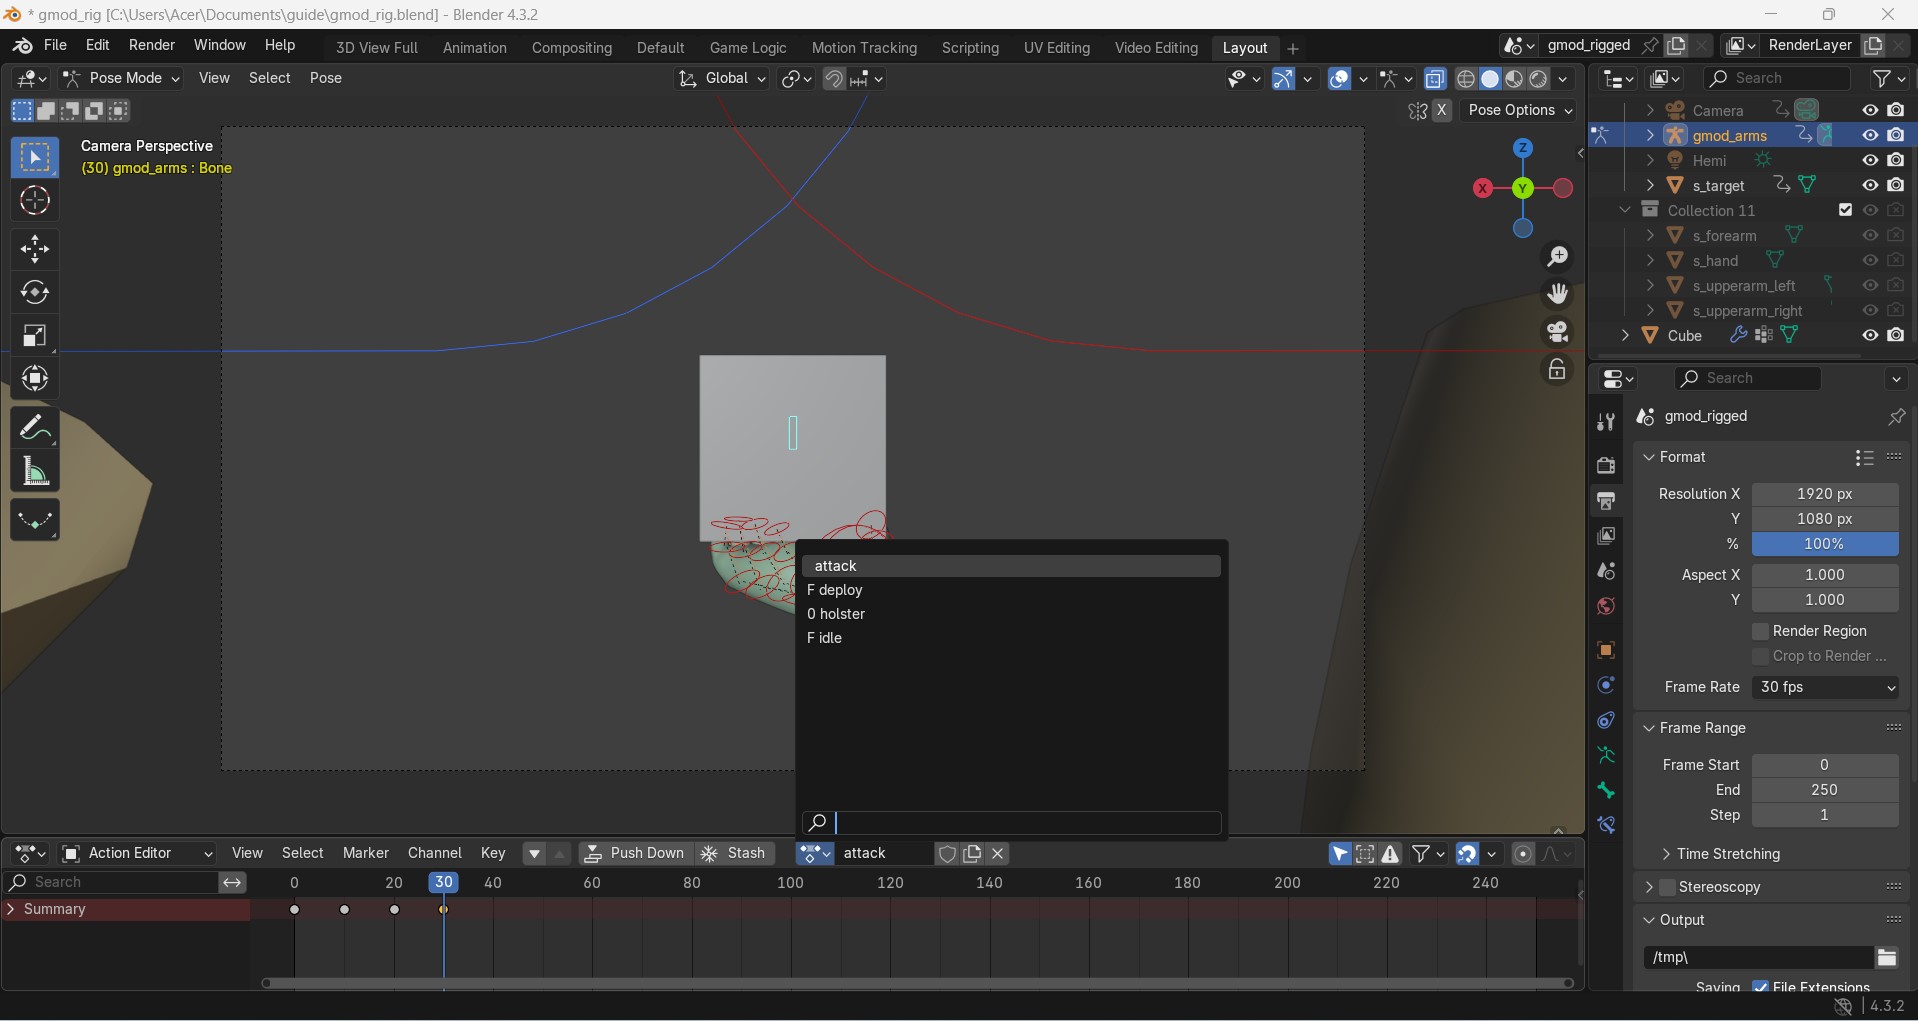Choose the holster action from the list
Image resolution: width=1918 pixels, height=1021 pixels.
(842, 614)
